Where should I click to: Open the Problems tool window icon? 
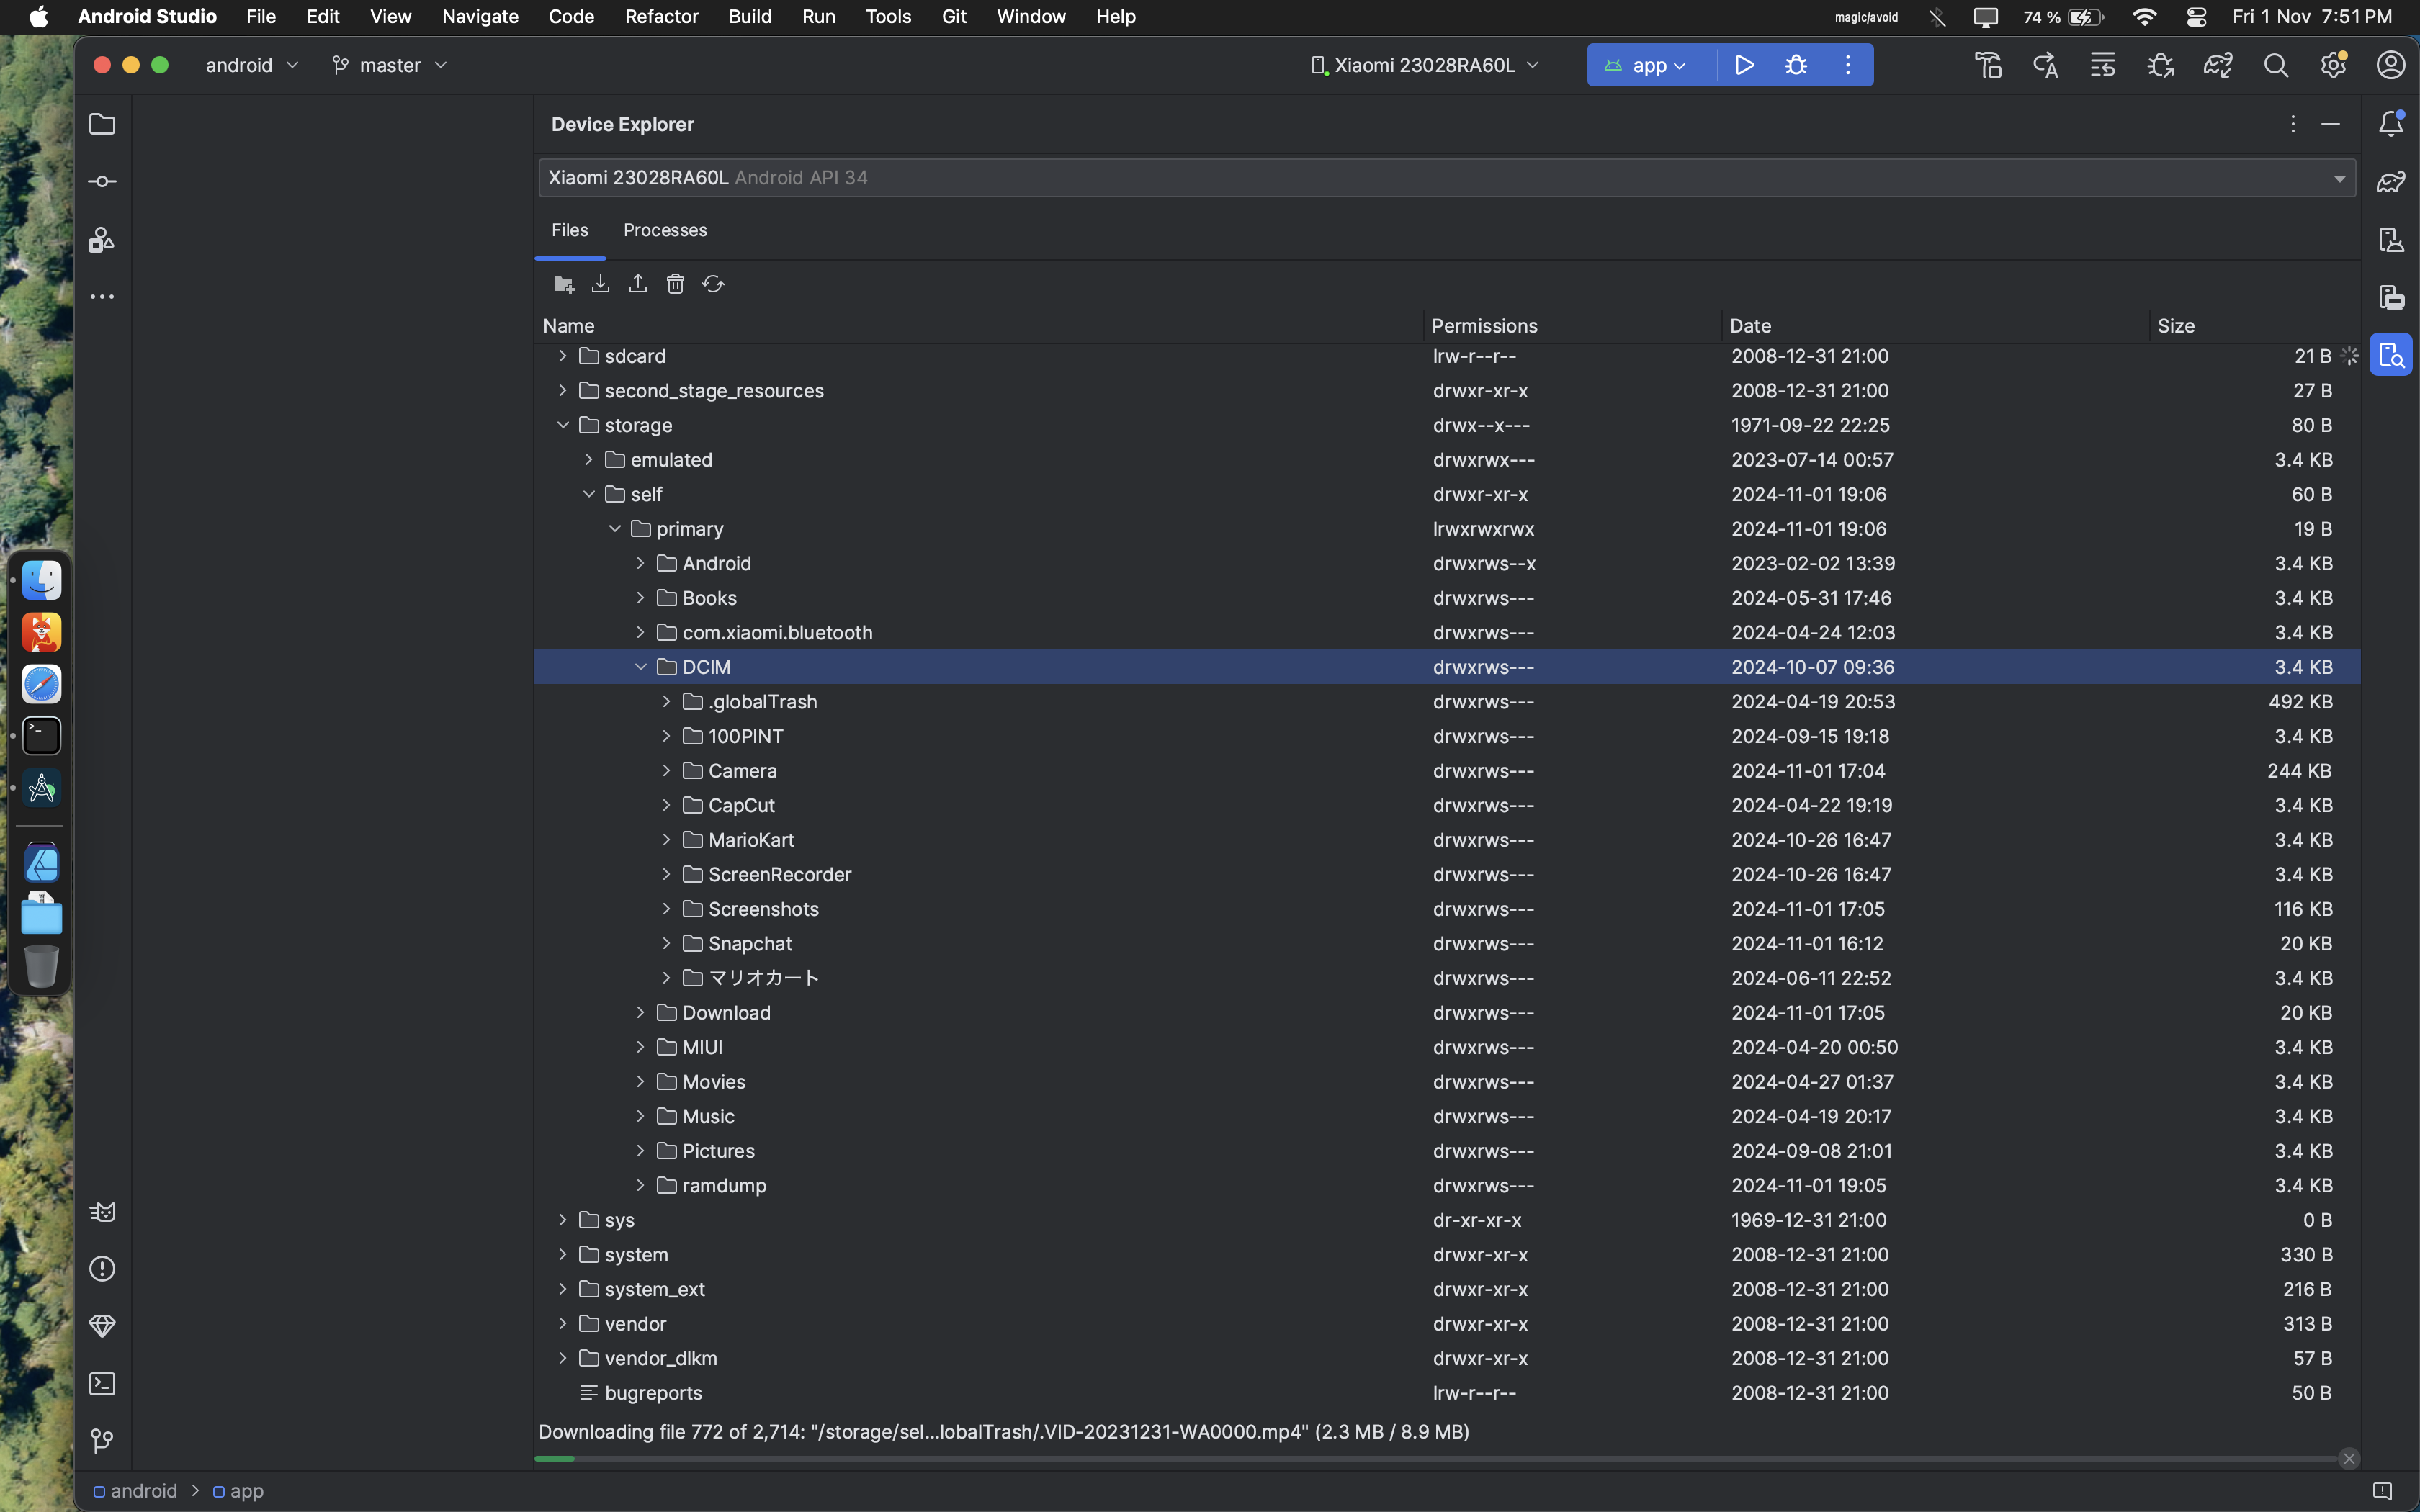point(102,1269)
